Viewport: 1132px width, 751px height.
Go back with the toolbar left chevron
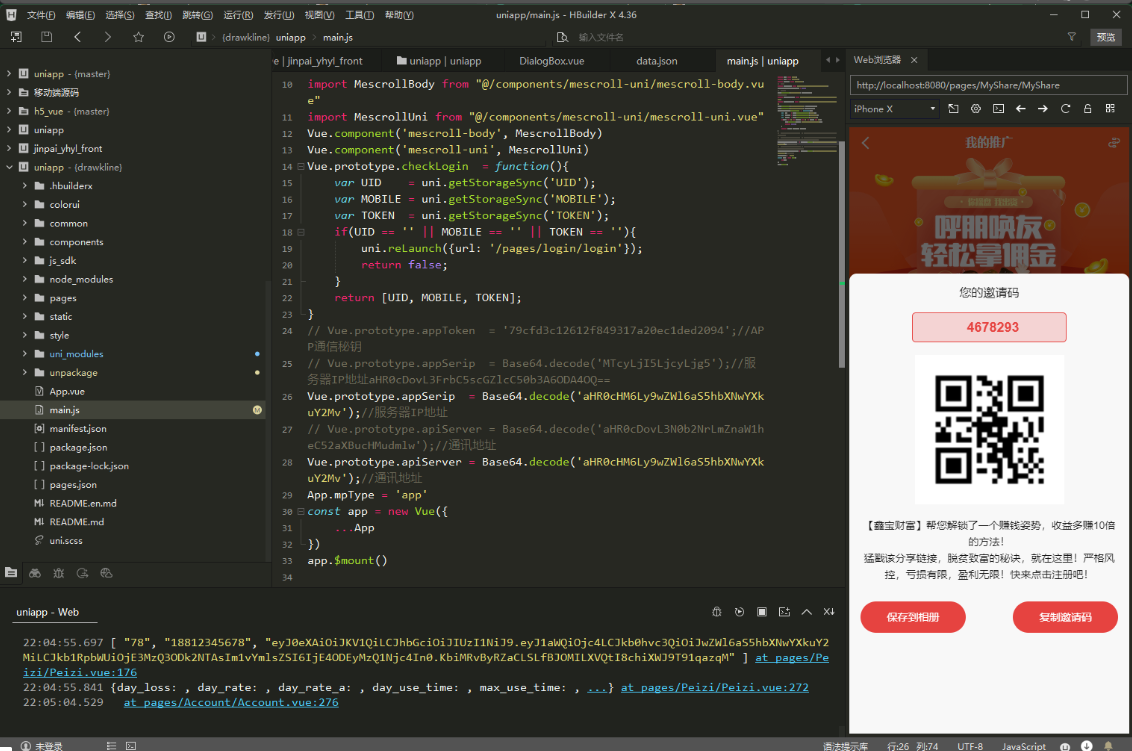(77, 37)
